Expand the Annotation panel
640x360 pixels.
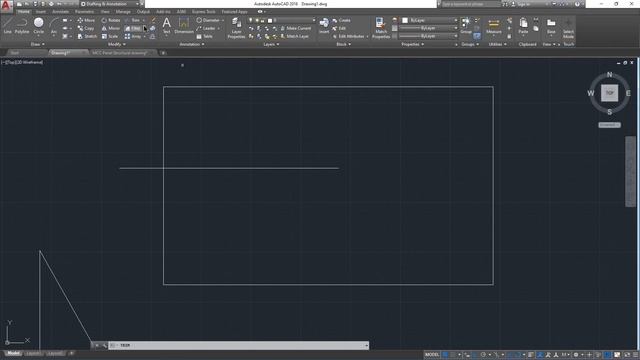coord(192,44)
